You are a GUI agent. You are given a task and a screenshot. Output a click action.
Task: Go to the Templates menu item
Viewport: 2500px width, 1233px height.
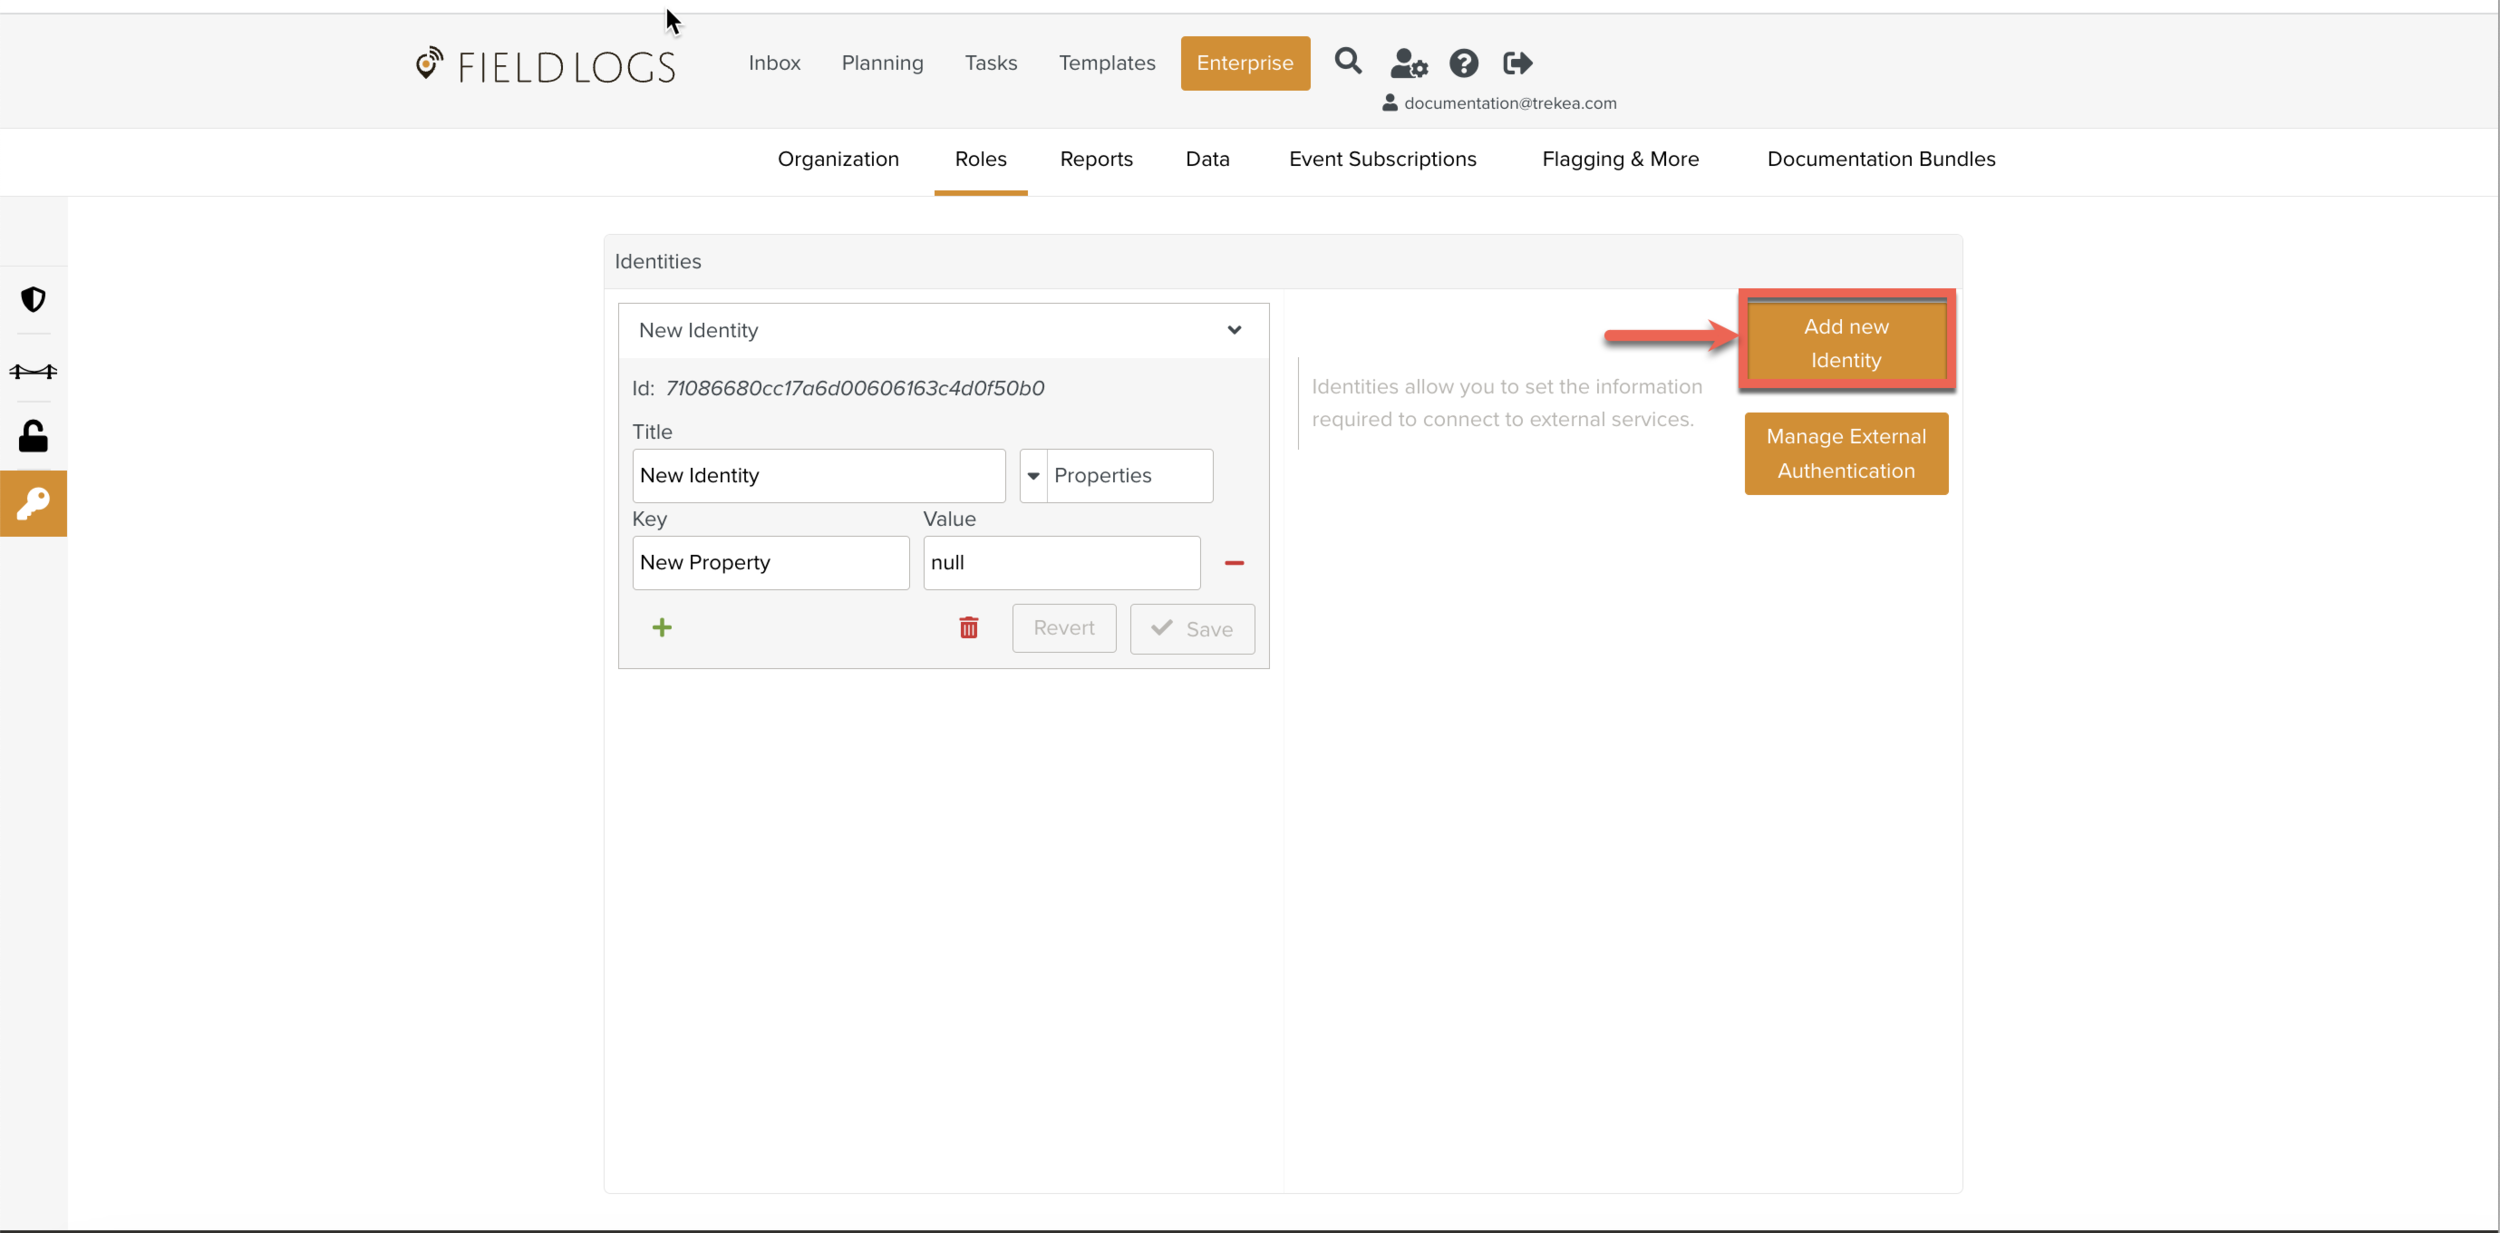(1106, 63)
